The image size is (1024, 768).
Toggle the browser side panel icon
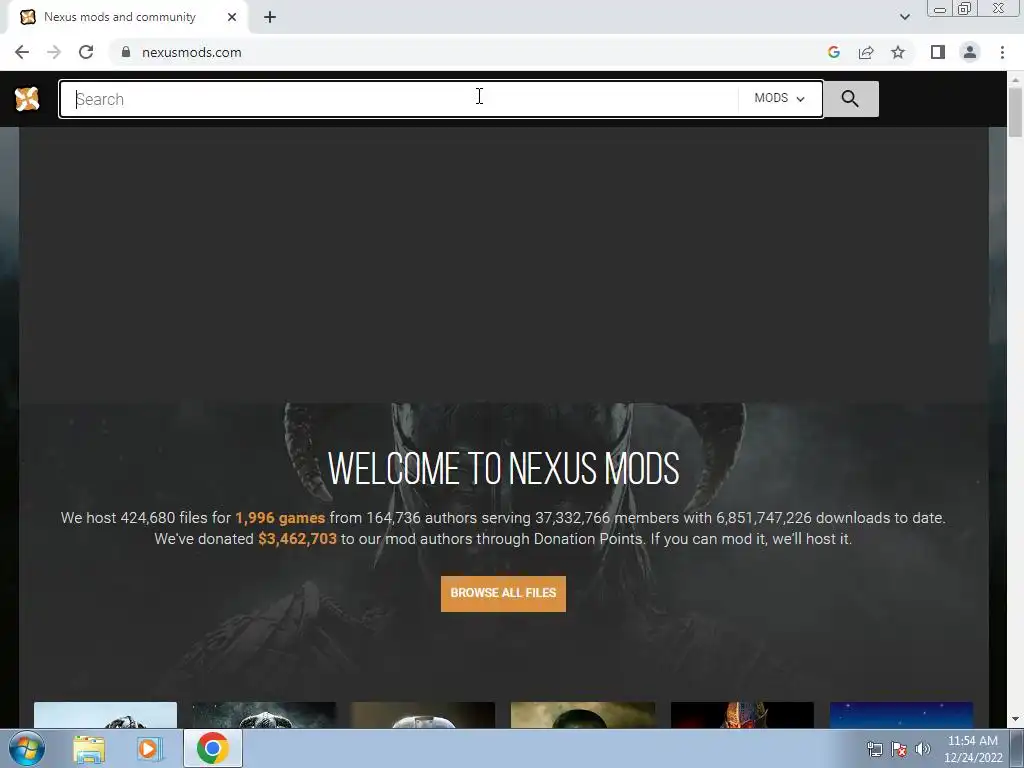coord(938,52)
